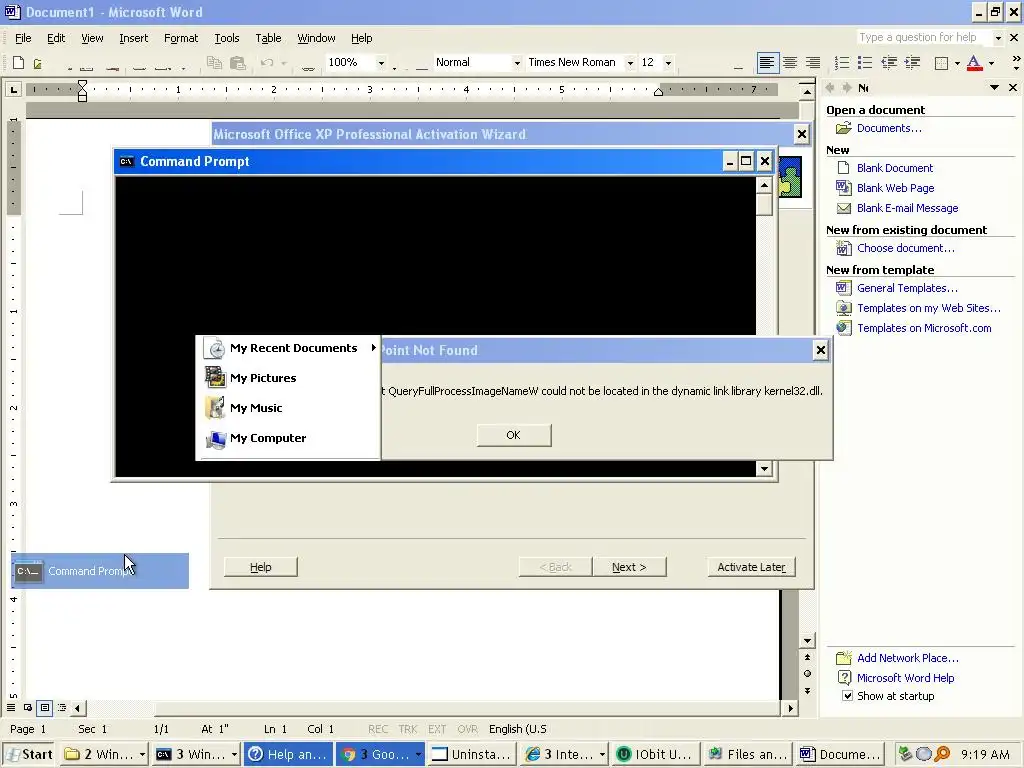Viewport: 1024px width, 768px height.
Task: Expand the toolbar options chevron
Action: point(1016,63)
